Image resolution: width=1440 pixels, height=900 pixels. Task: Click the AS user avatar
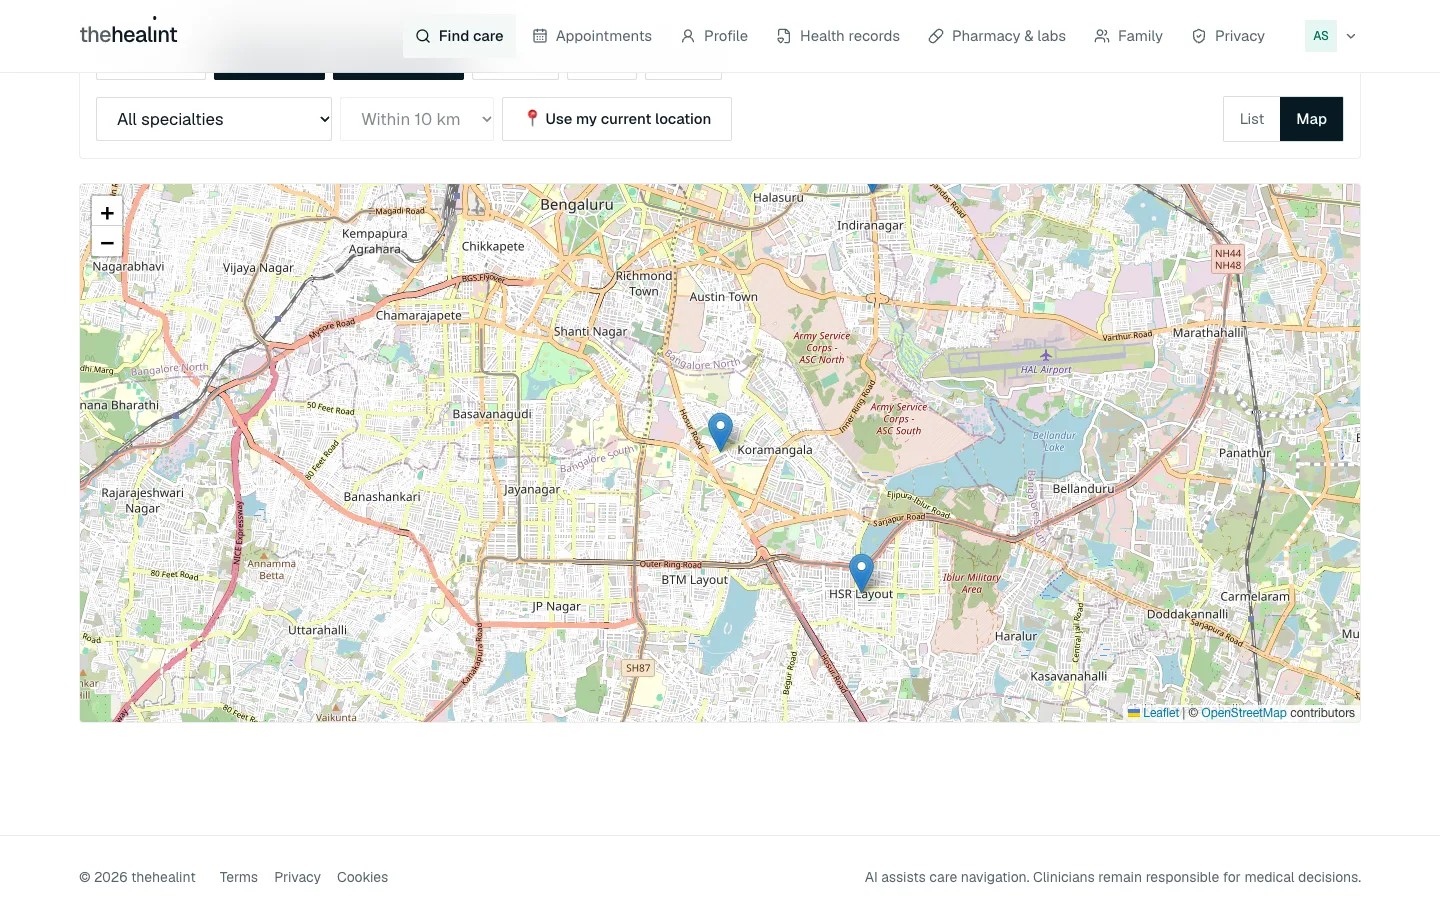pyautogui.click(x=1321, y=36)
